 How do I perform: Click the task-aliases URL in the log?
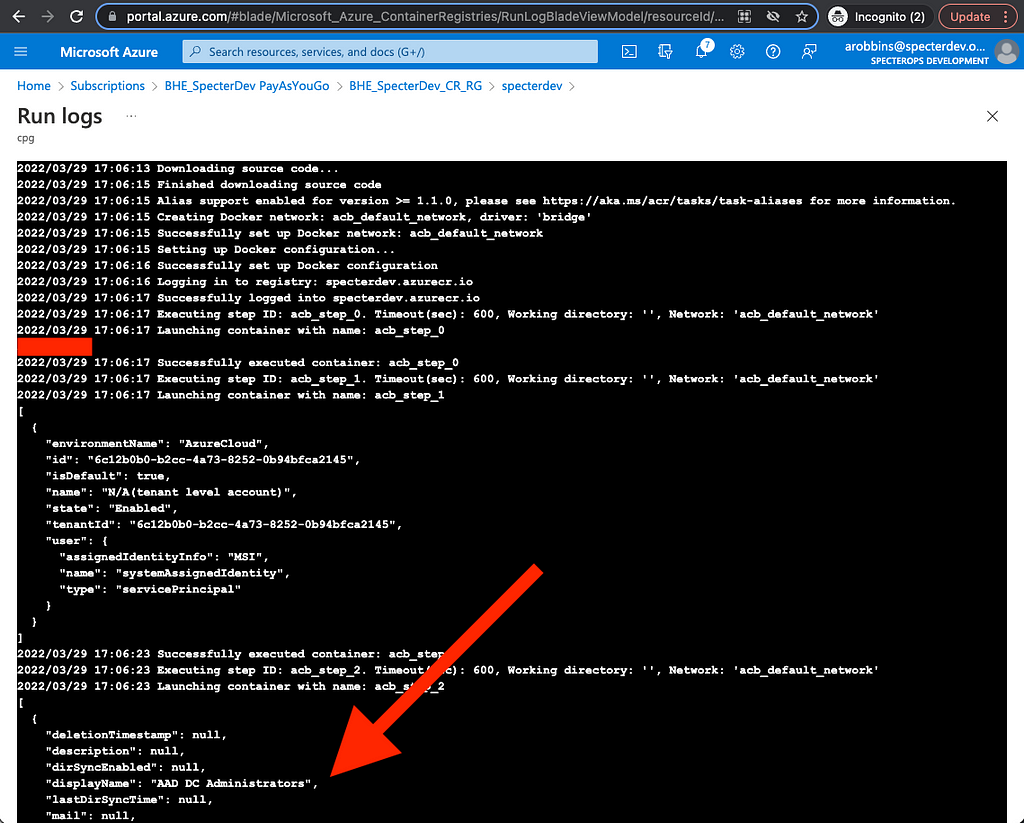click(x=673, y=201)
